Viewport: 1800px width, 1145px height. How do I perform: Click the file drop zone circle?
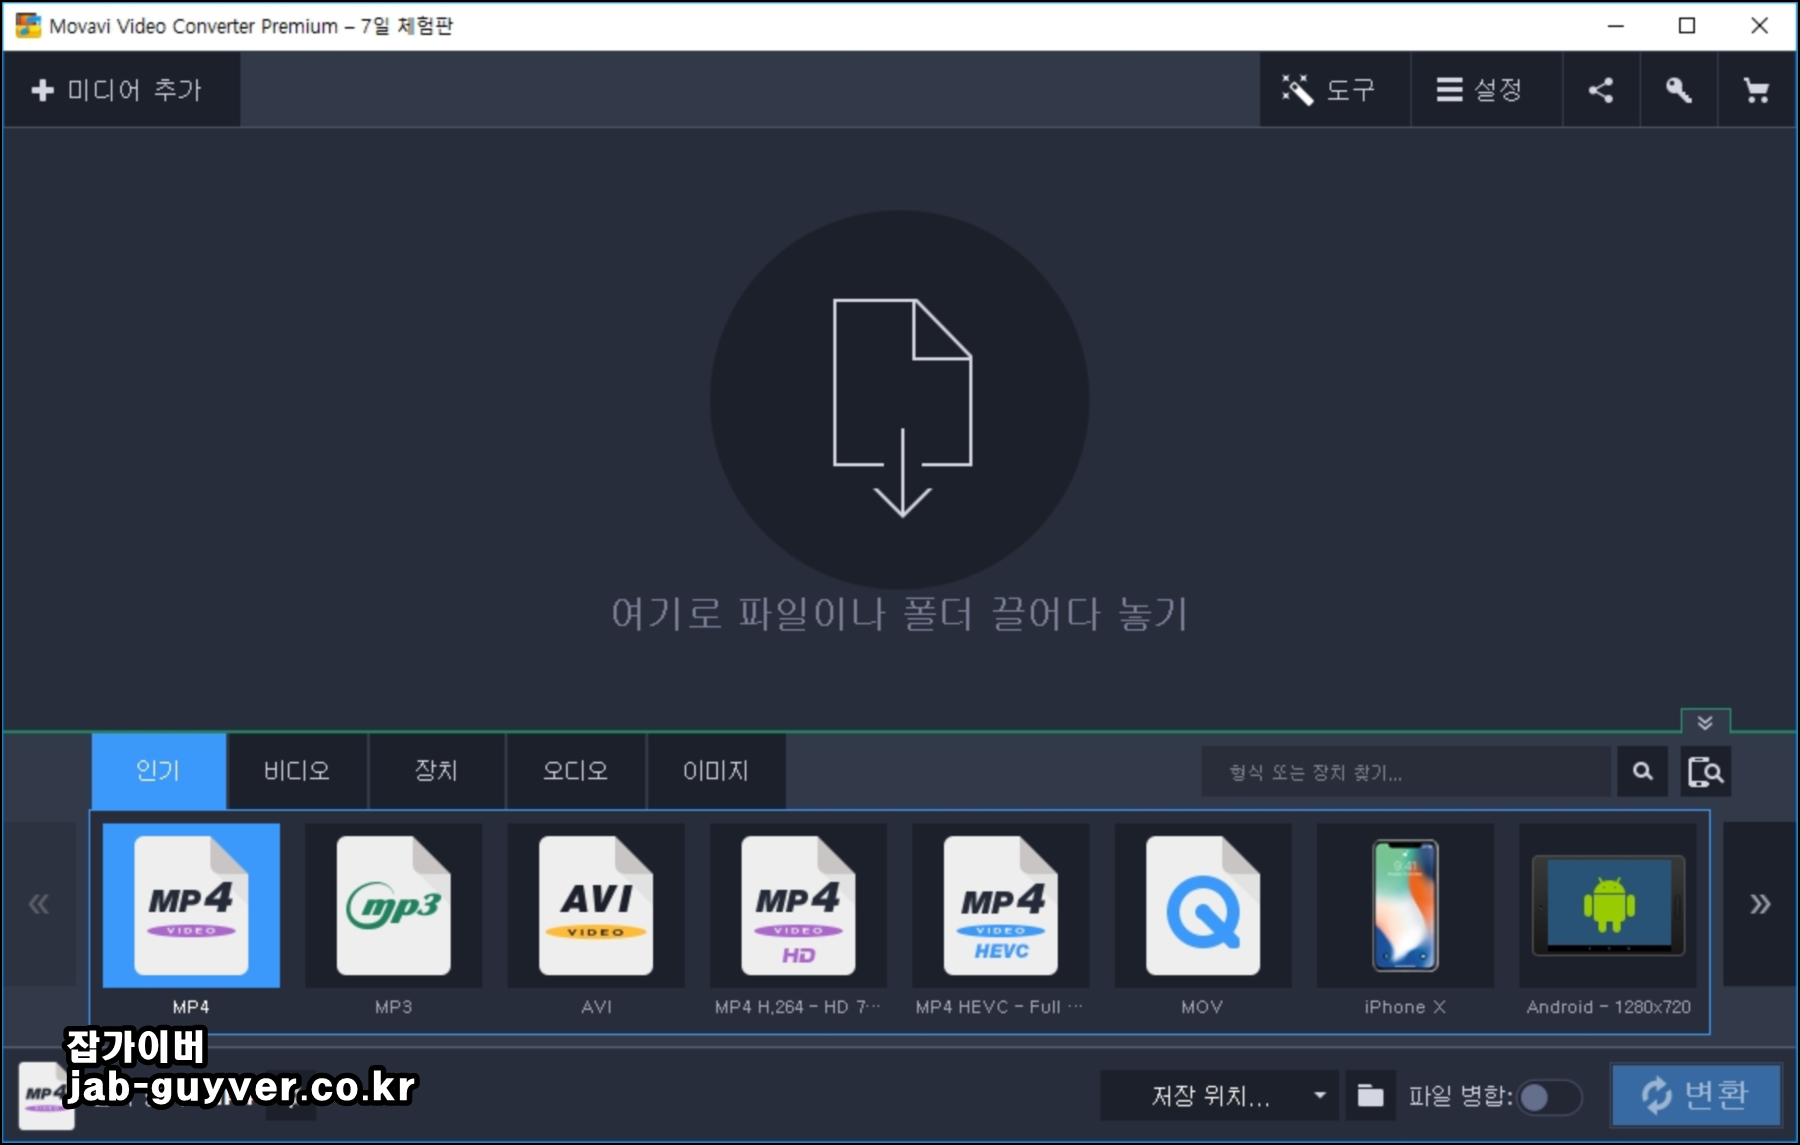click(x=900, y=400)
